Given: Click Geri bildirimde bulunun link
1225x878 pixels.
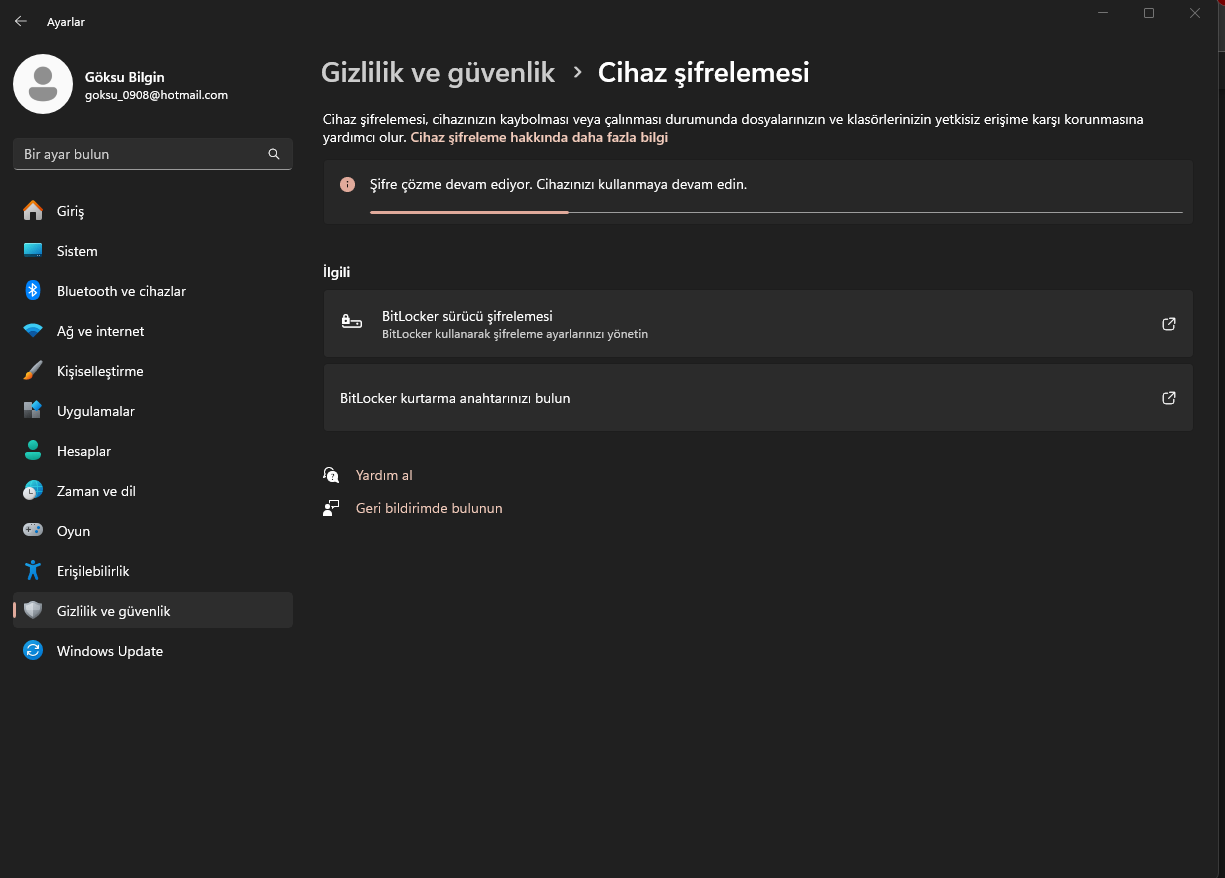Looking at the screenshot, I should (429, 508).
